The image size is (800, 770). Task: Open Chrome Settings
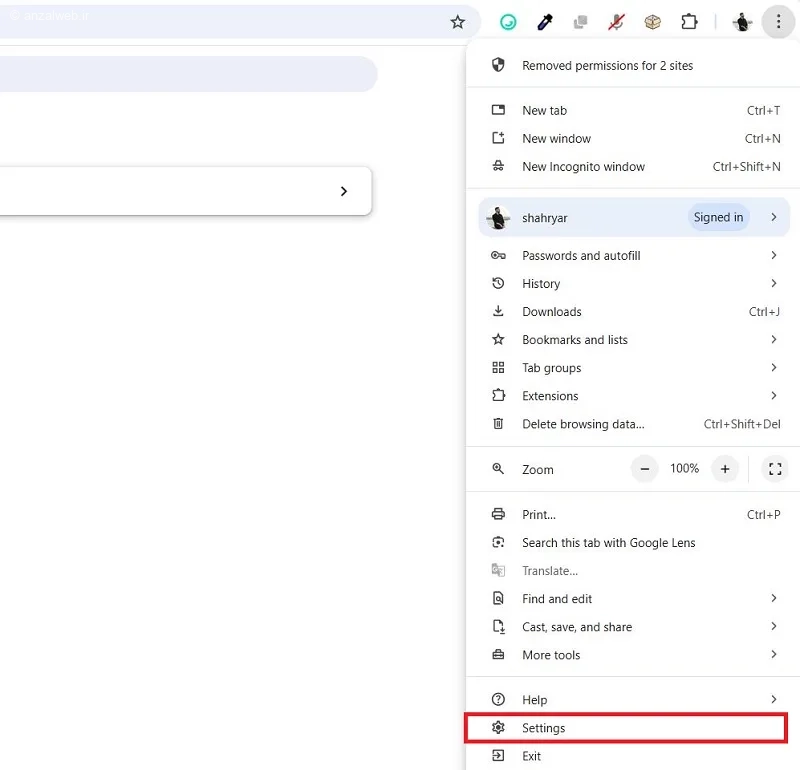point(626,728)
